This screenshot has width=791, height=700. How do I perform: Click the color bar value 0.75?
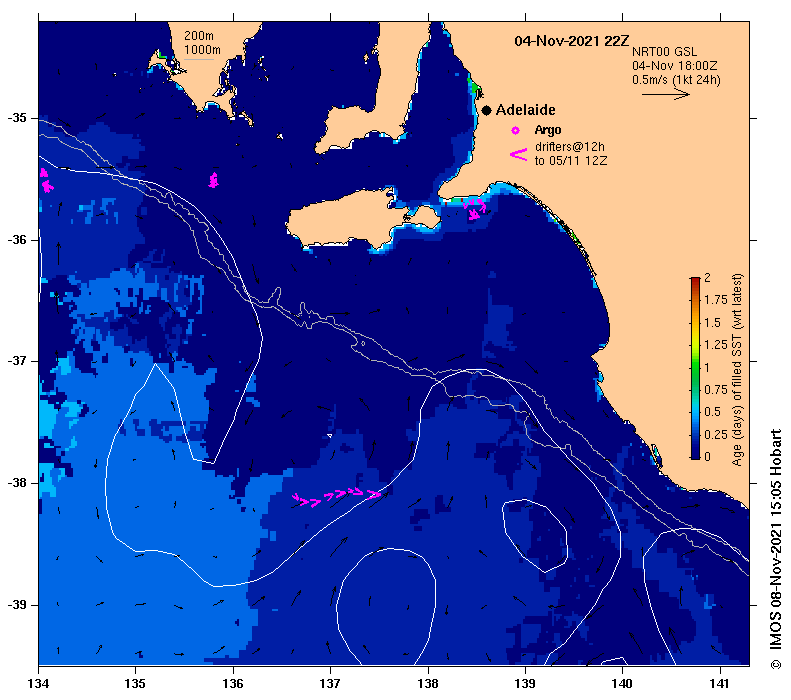pos(716,390)
